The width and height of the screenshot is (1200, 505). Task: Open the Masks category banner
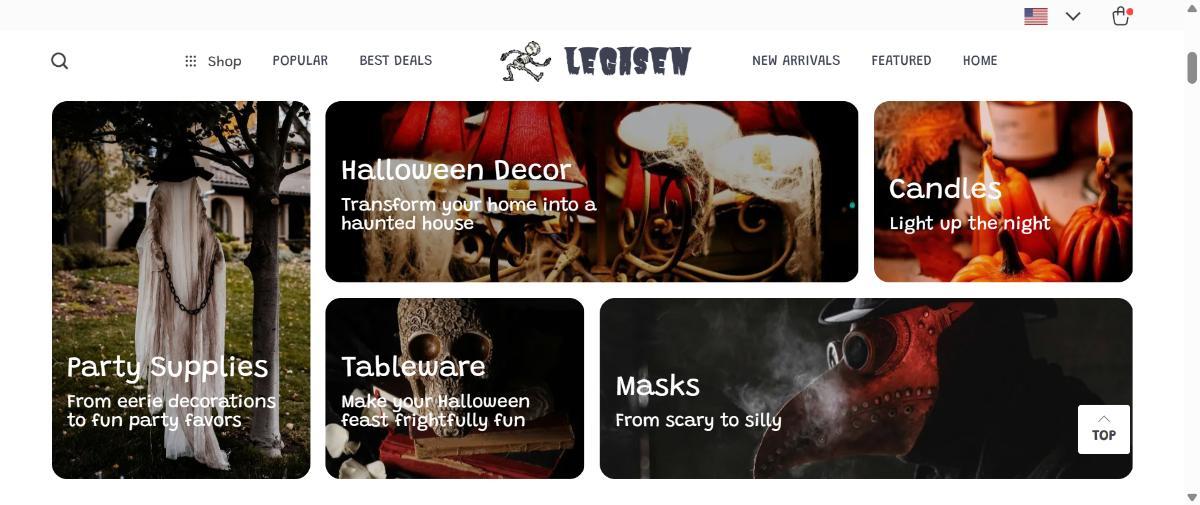point(866,388)
